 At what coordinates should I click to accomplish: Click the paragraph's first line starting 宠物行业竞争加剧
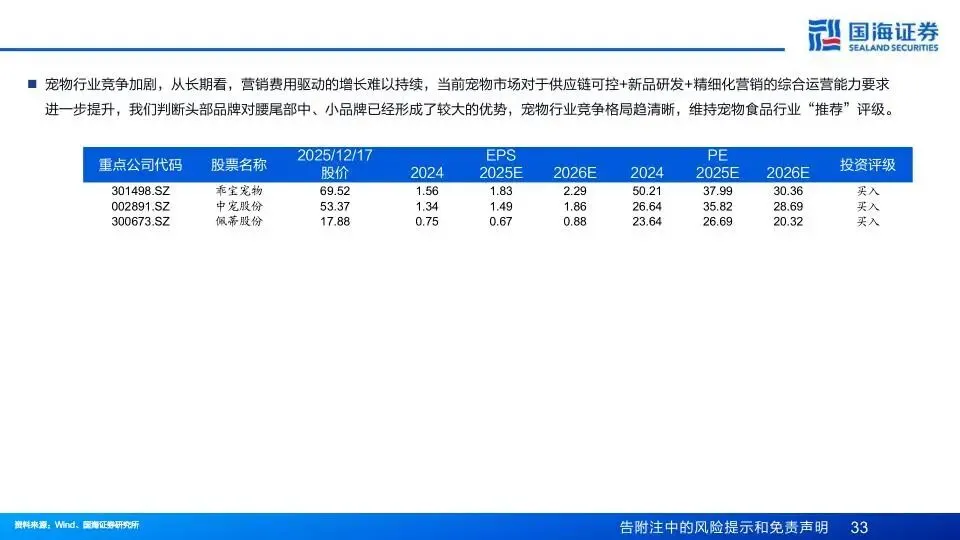click(x=467, y=84)
